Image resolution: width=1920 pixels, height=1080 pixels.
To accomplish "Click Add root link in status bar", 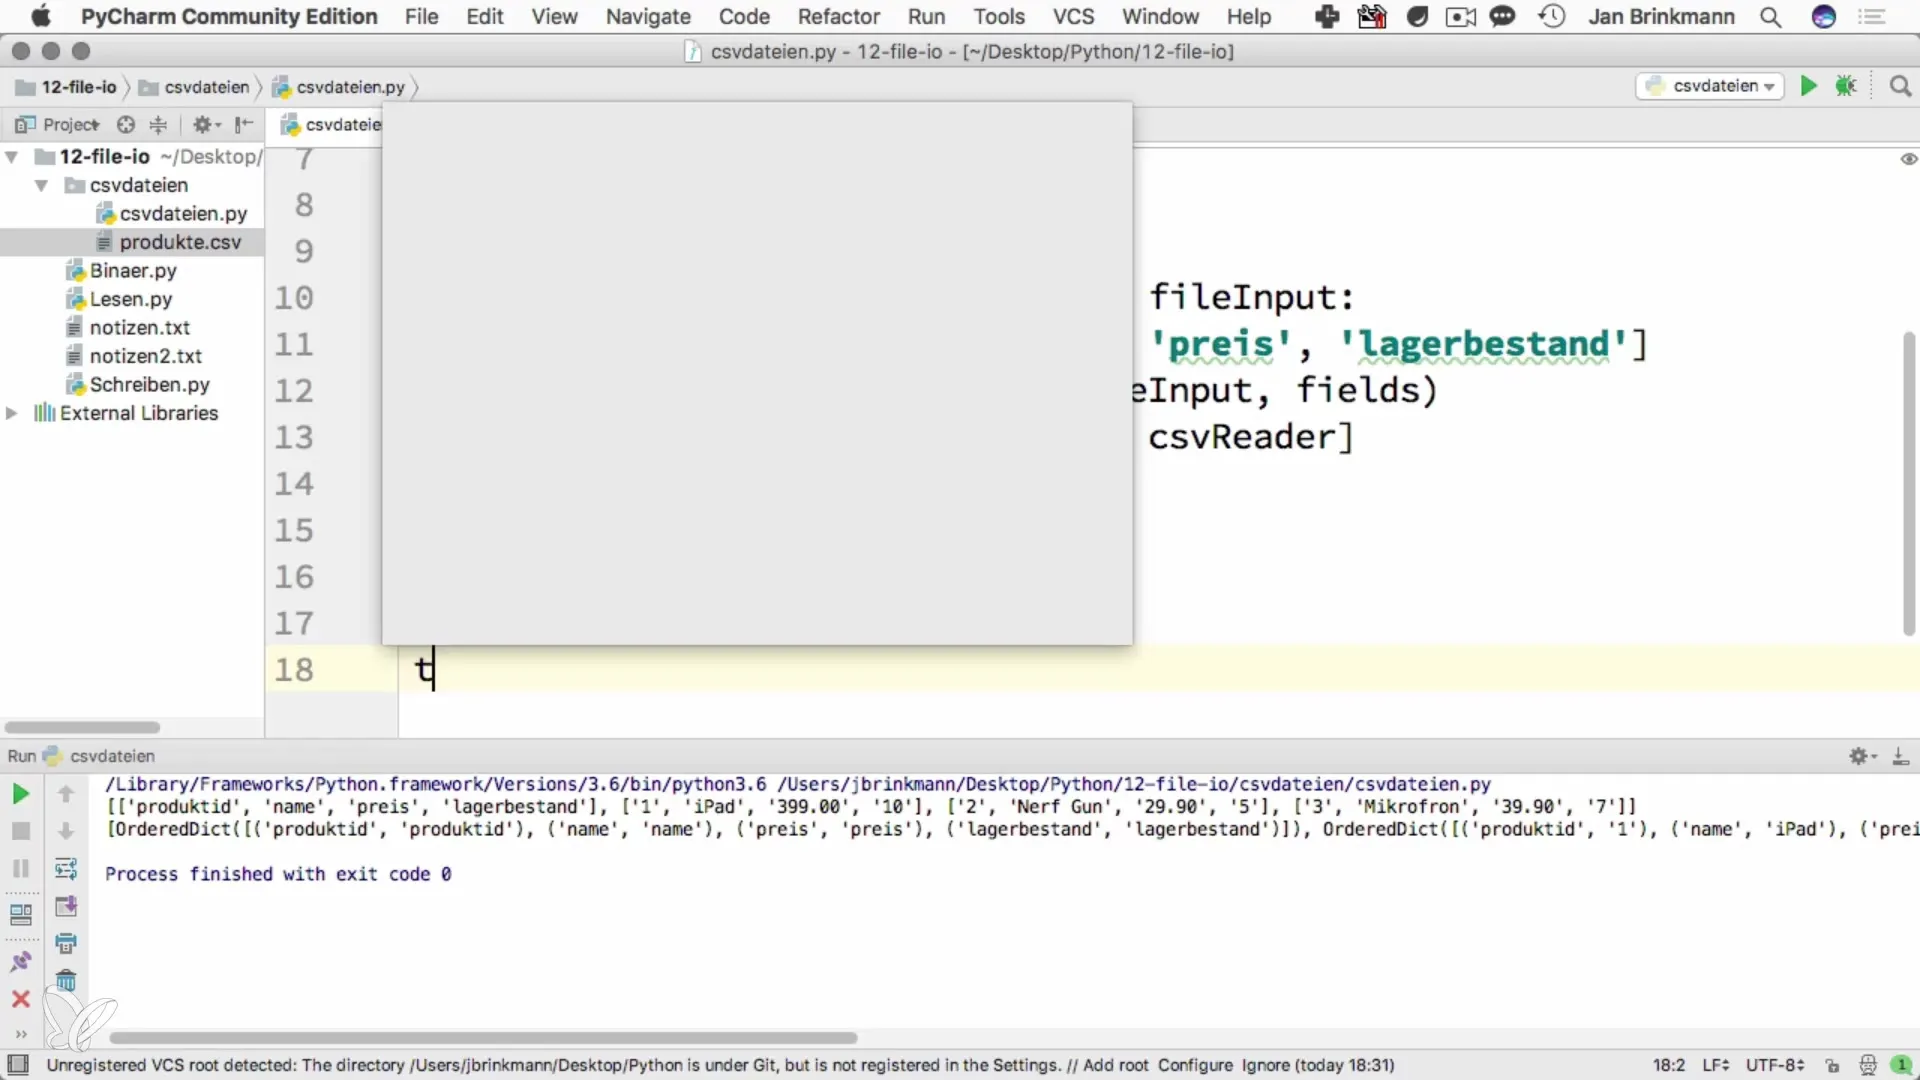I will click(1115, 1065).
